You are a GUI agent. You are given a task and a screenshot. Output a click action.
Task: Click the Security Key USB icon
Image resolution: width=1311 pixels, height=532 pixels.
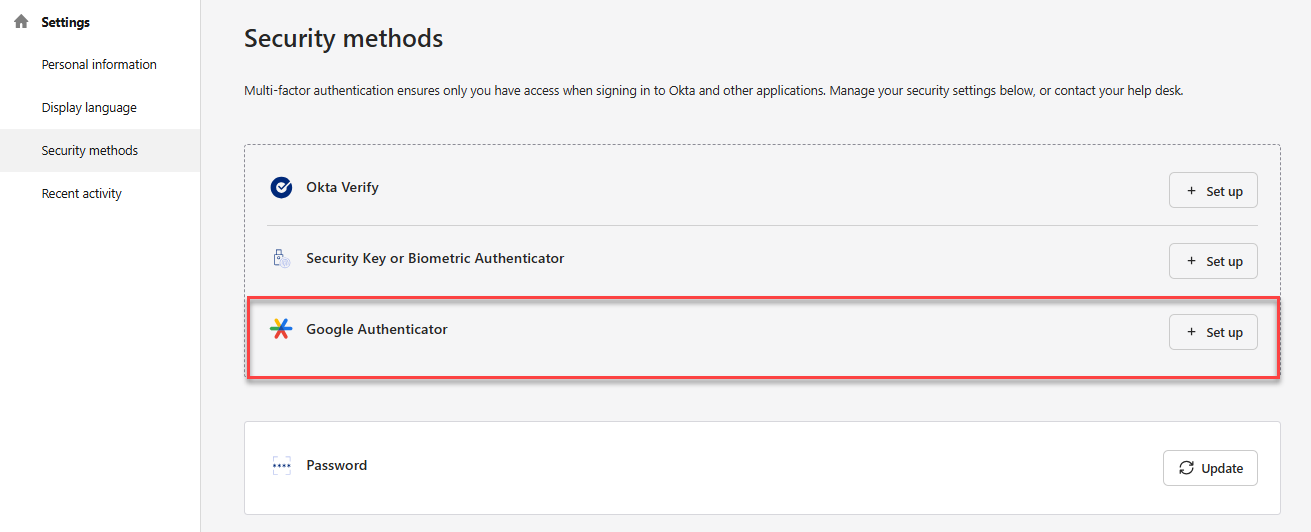(x=281, y=258)
